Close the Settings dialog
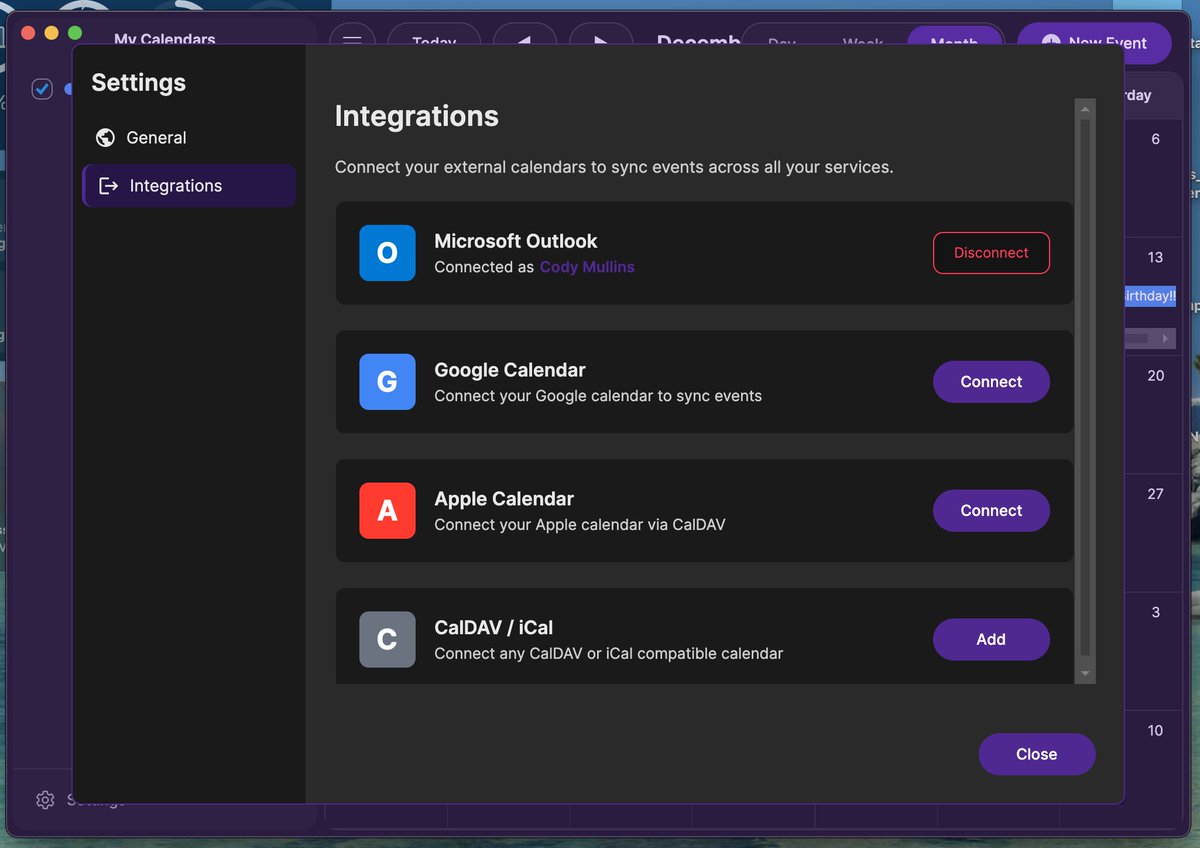This screenshot has height=848, width=1200. (x=1036, y=754)
